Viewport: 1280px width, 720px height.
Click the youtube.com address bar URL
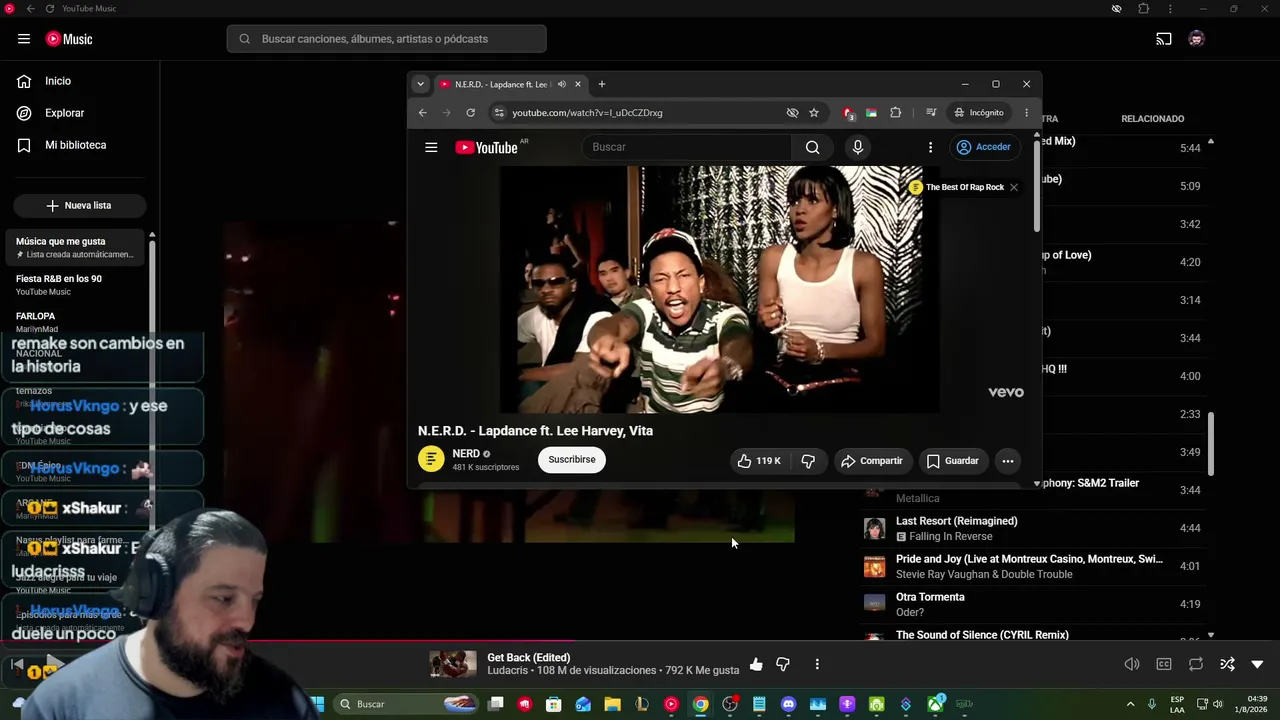pyautogui.click(x=587, y=113)
